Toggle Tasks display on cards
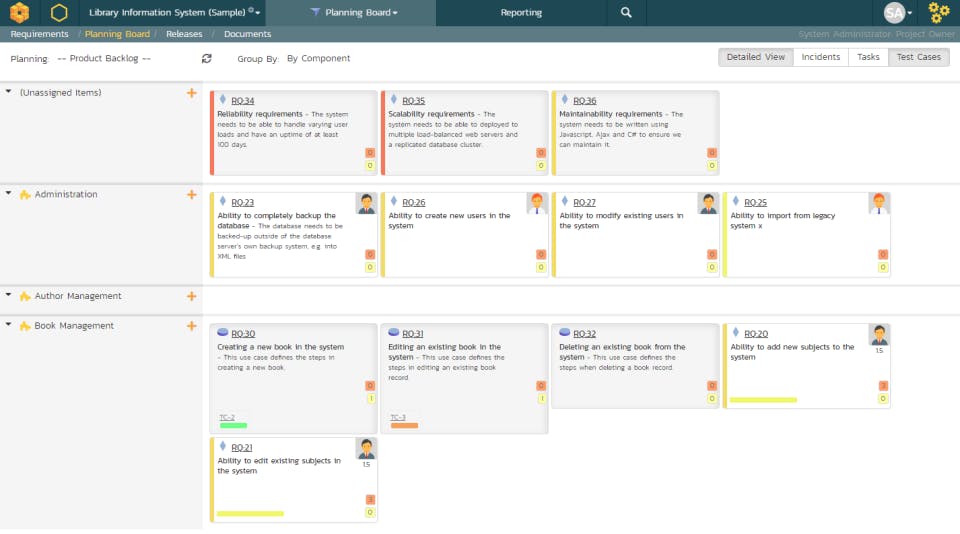This screenshot has width=960, height=534. 868,57
